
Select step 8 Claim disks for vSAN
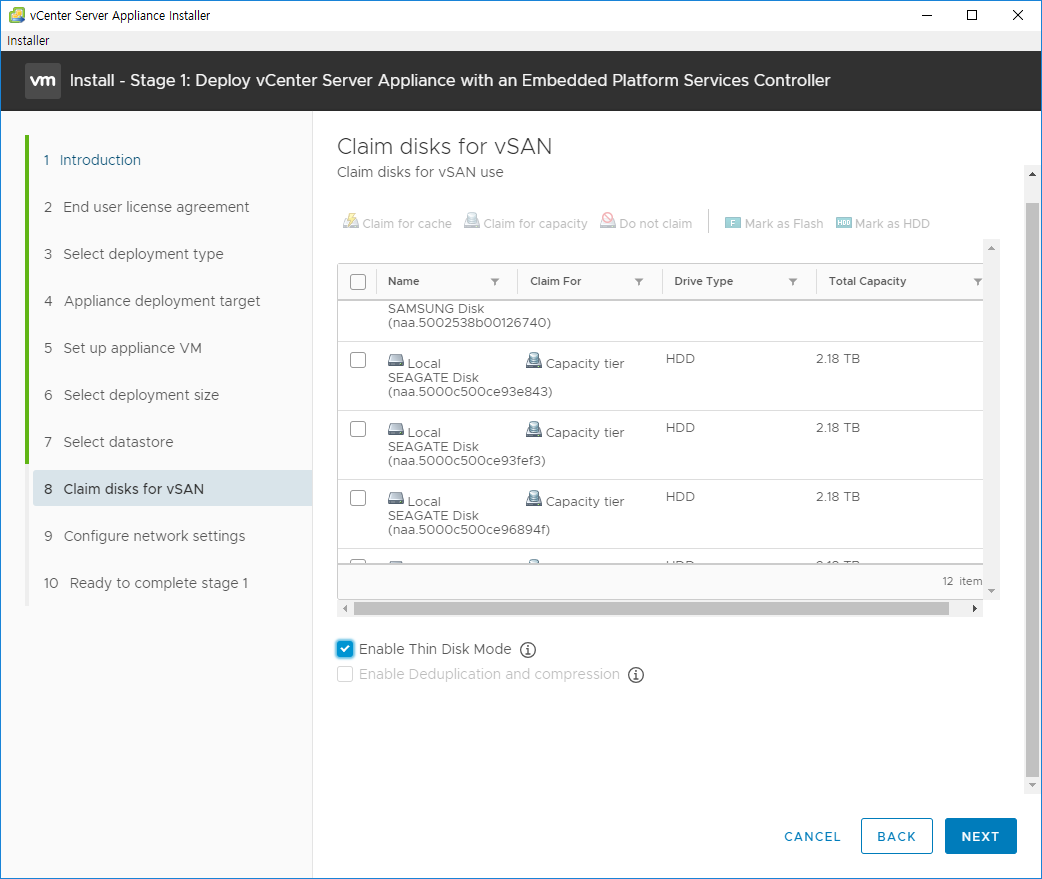[x=172, y=488]
